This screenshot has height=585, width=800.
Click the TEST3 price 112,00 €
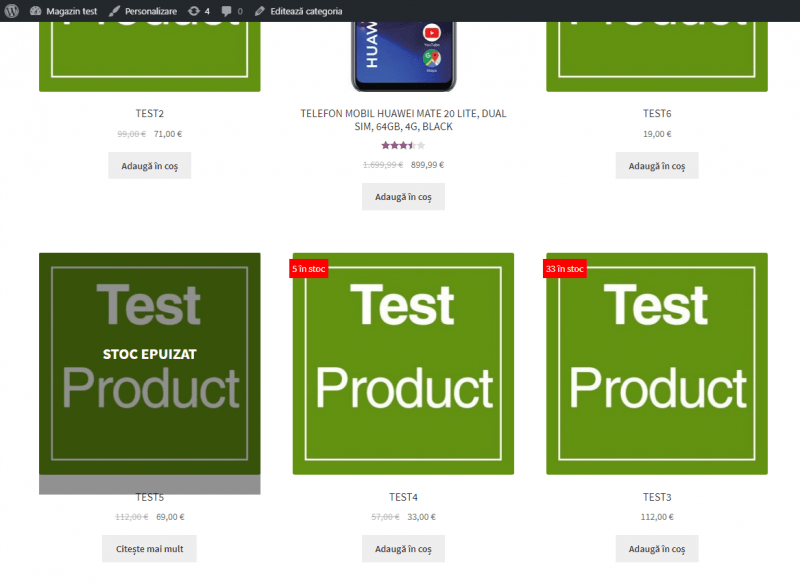pyautogui.click(x=657, y=517)
